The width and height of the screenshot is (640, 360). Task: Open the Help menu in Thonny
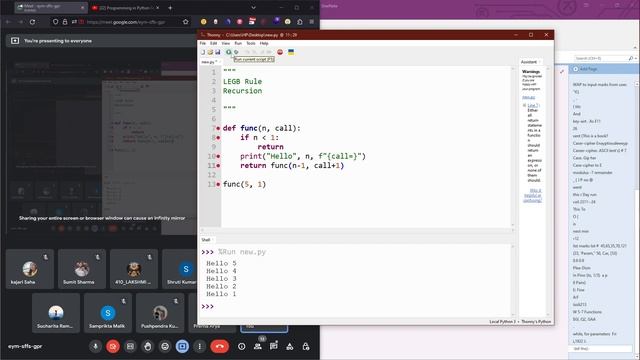[x=264, y=43]
